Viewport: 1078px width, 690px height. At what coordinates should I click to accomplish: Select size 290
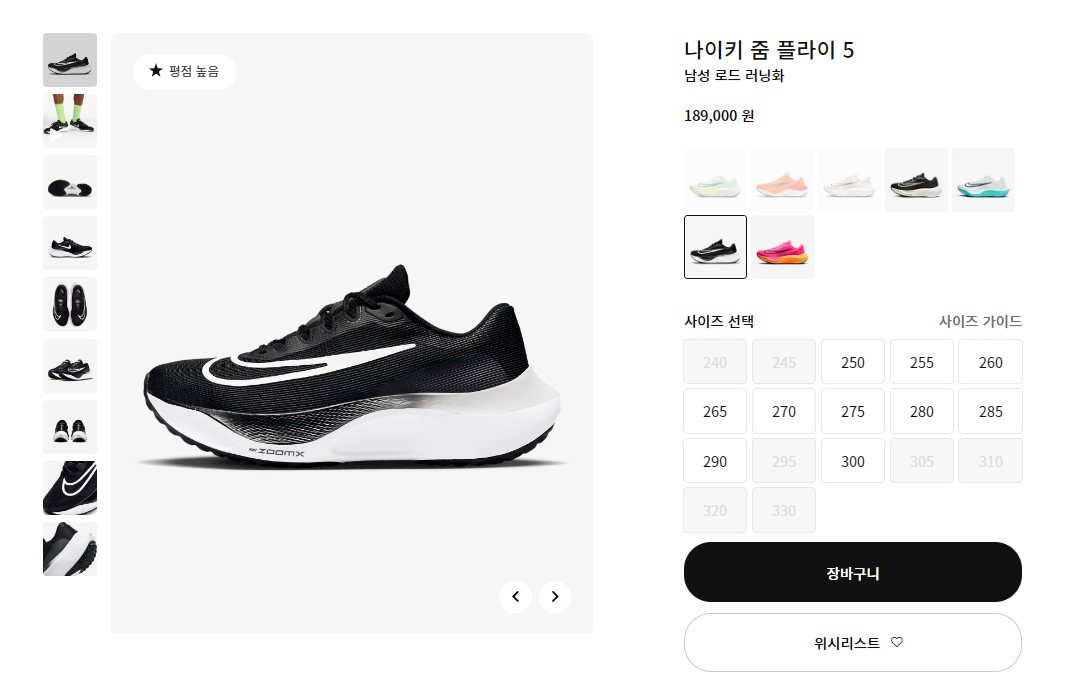[x=715, y=461]
